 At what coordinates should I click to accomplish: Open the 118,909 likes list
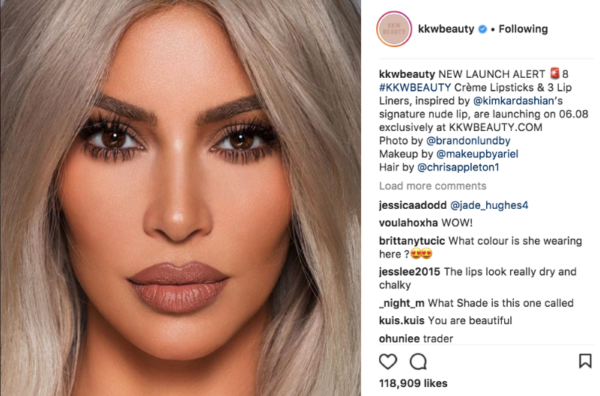pyautogui.click(x=413, y=383)
